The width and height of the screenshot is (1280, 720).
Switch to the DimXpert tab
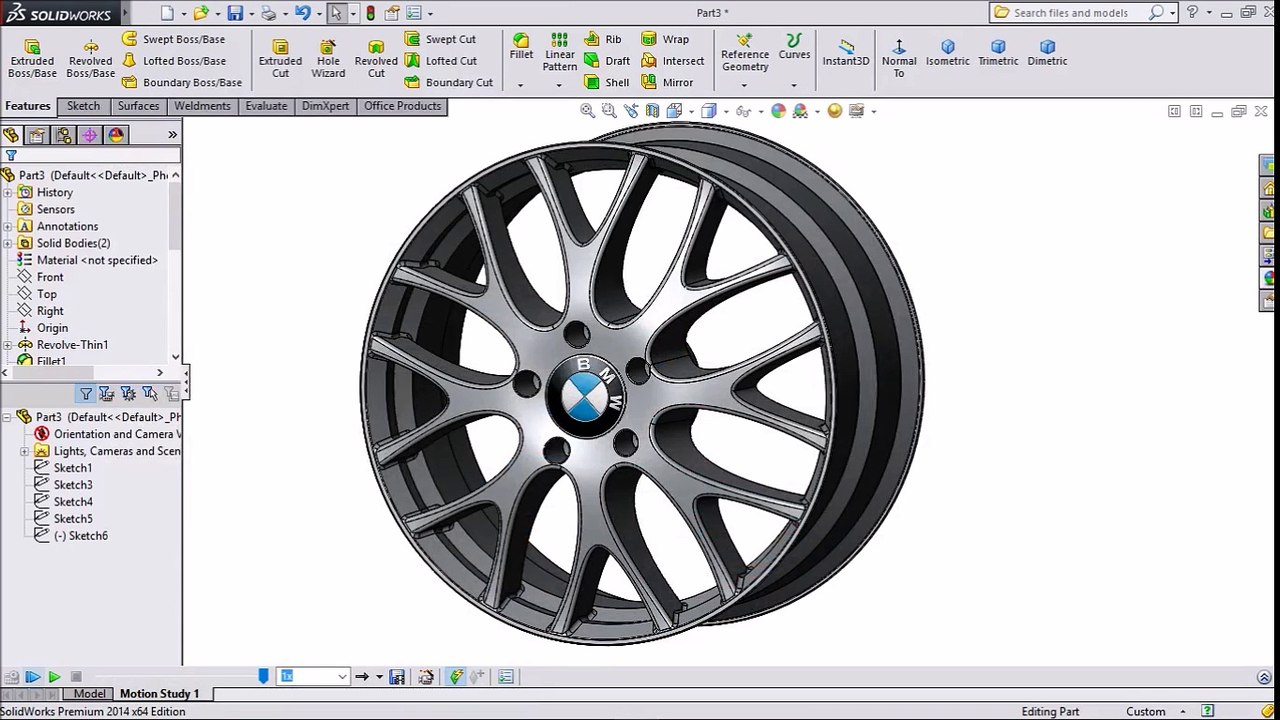[x=325, y=106]
